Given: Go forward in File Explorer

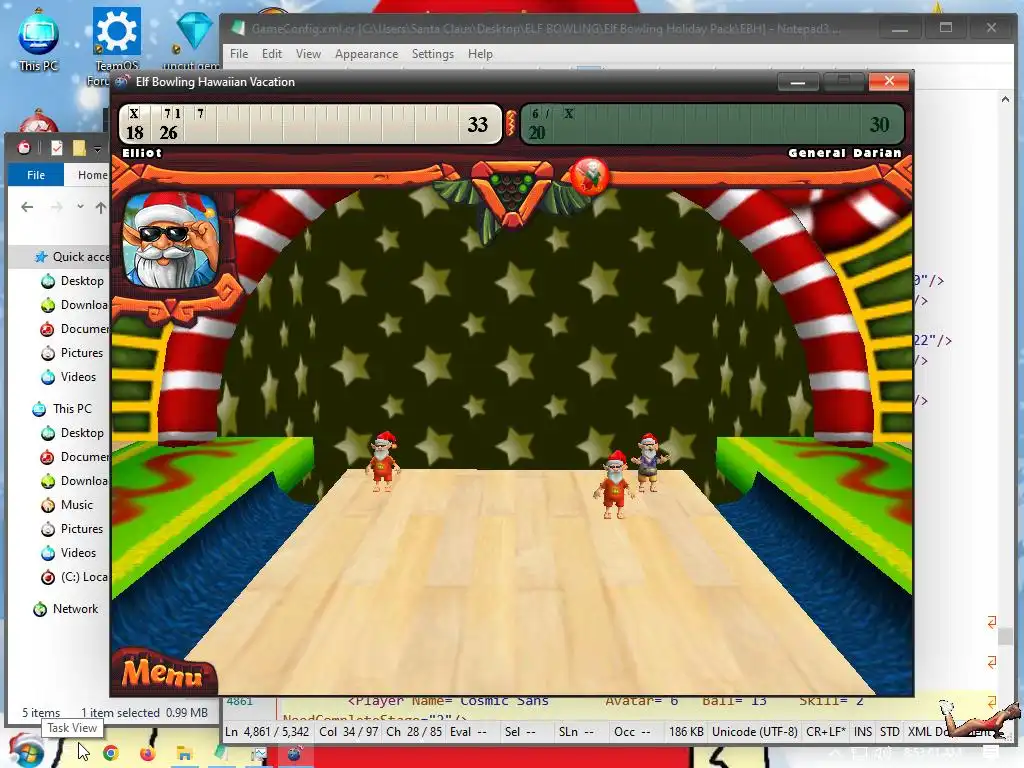Looking at the screenshot, I should click(56, 207).
